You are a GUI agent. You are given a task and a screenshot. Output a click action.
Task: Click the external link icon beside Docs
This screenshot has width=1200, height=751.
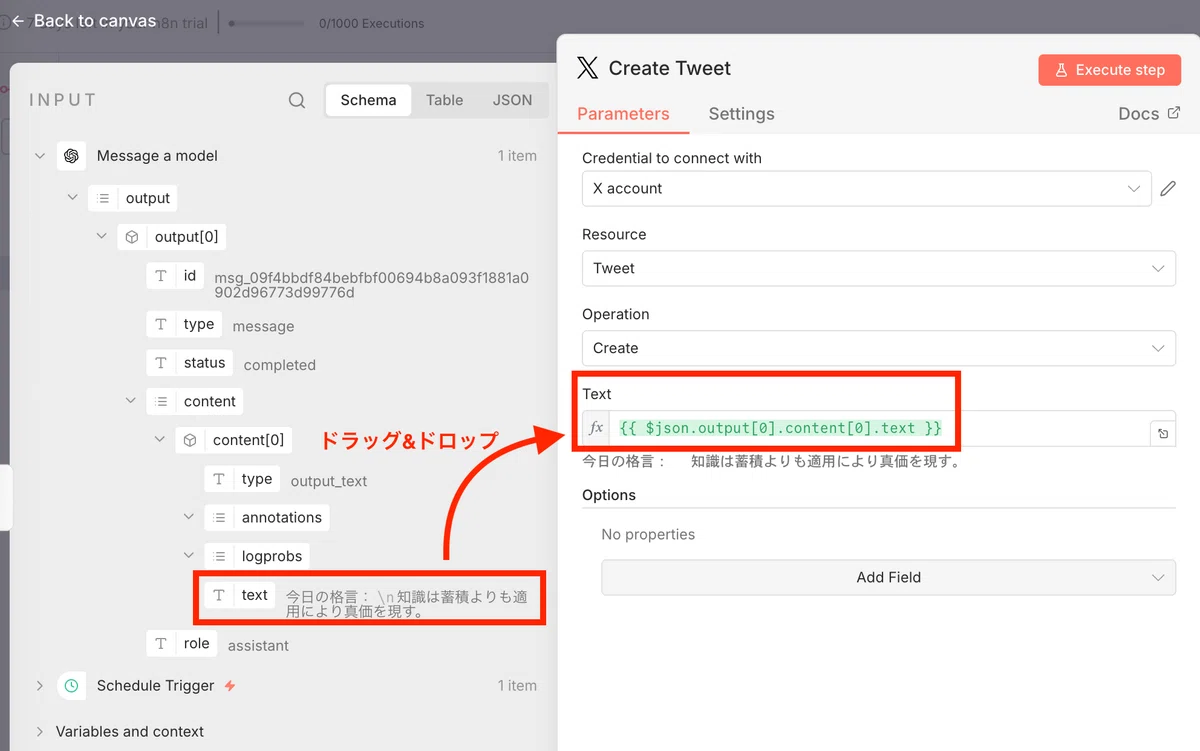pyautogui.click(x=1174, y=113)
